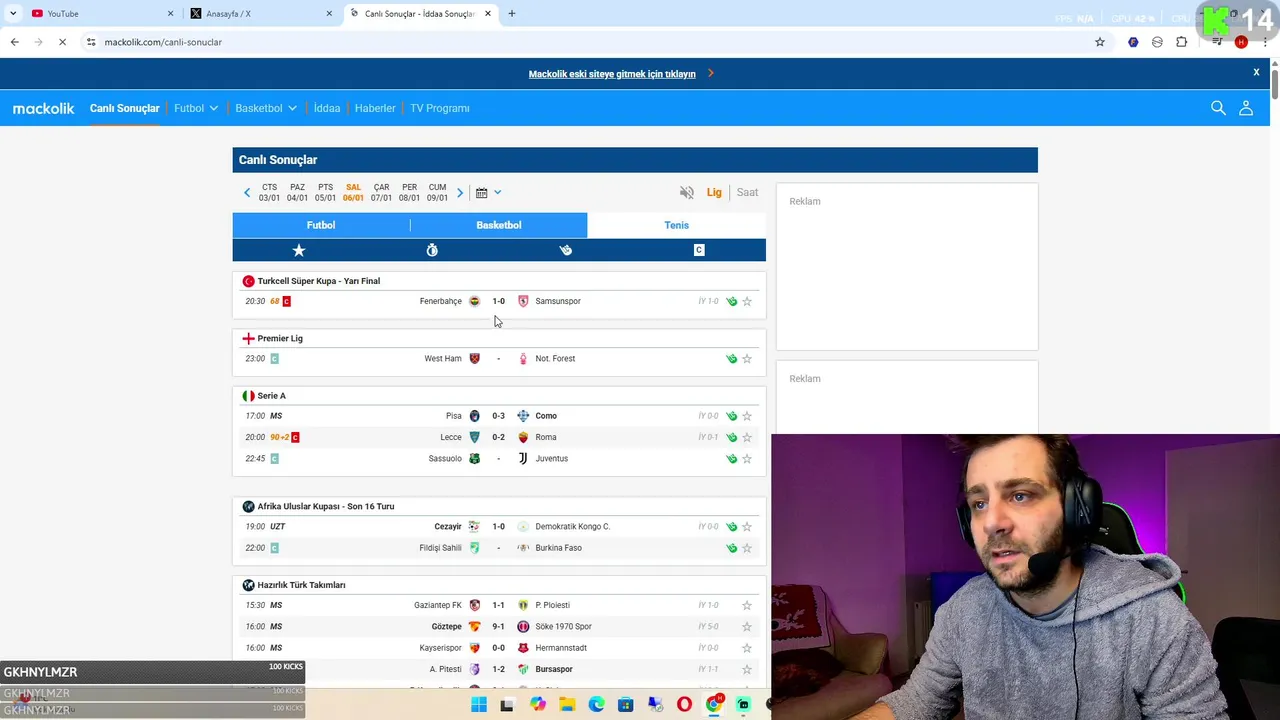Switch to the YouTube browser tab

coord(100,14)
